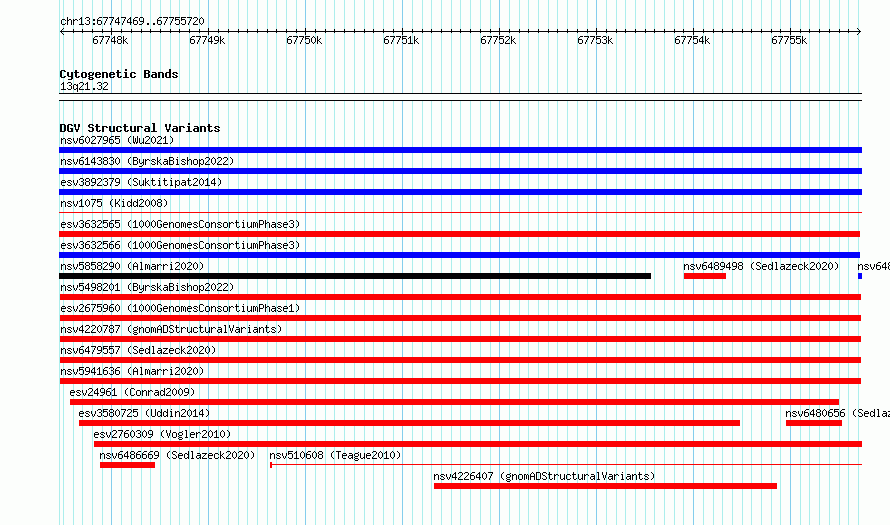Select the blue bar under esv3892379
Screen dimensions: 890x525
(x=460, y=192)
